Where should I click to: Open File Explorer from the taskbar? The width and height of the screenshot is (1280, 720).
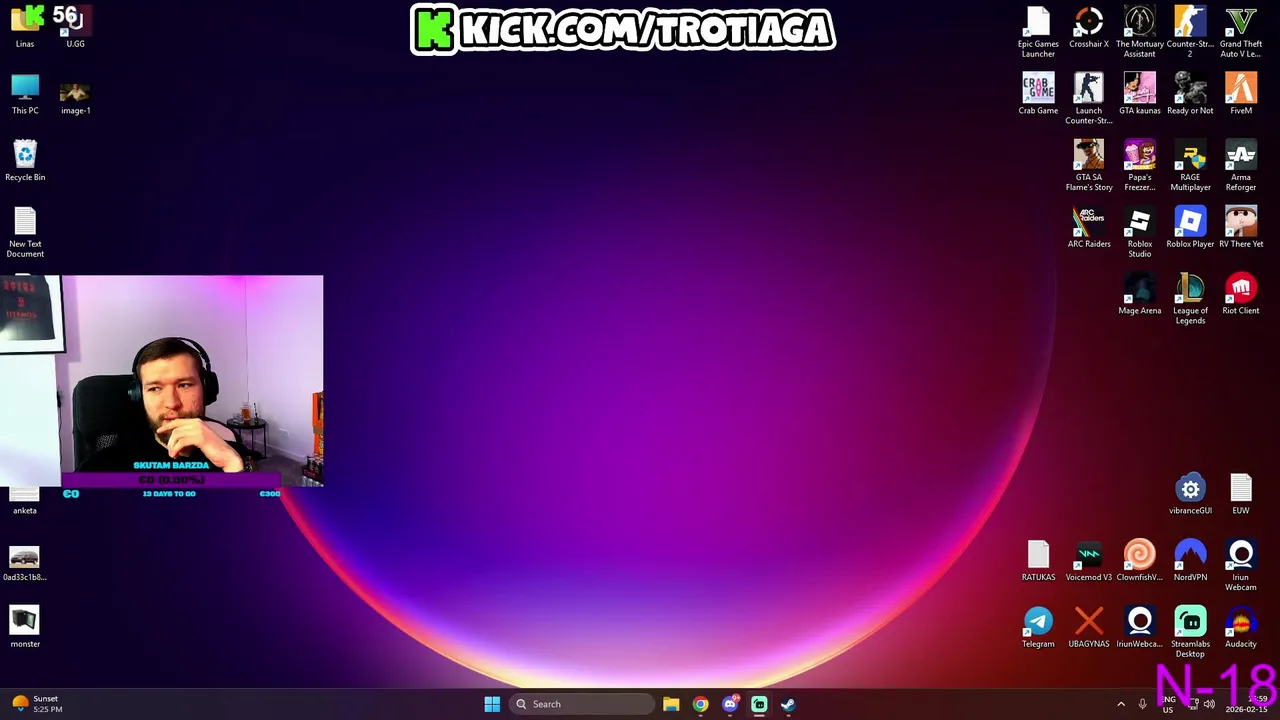(x=671, y=704)
